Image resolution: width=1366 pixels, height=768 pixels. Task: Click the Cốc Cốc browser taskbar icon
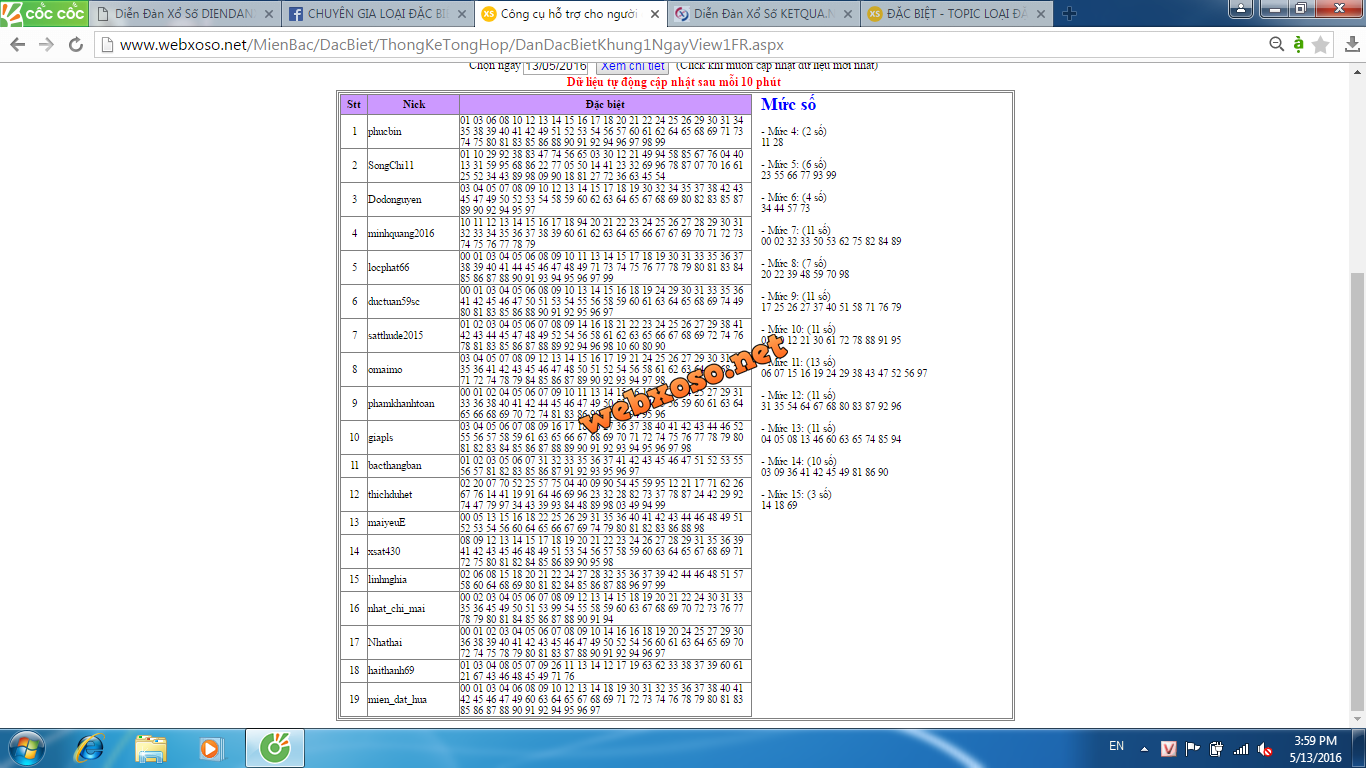275,748
